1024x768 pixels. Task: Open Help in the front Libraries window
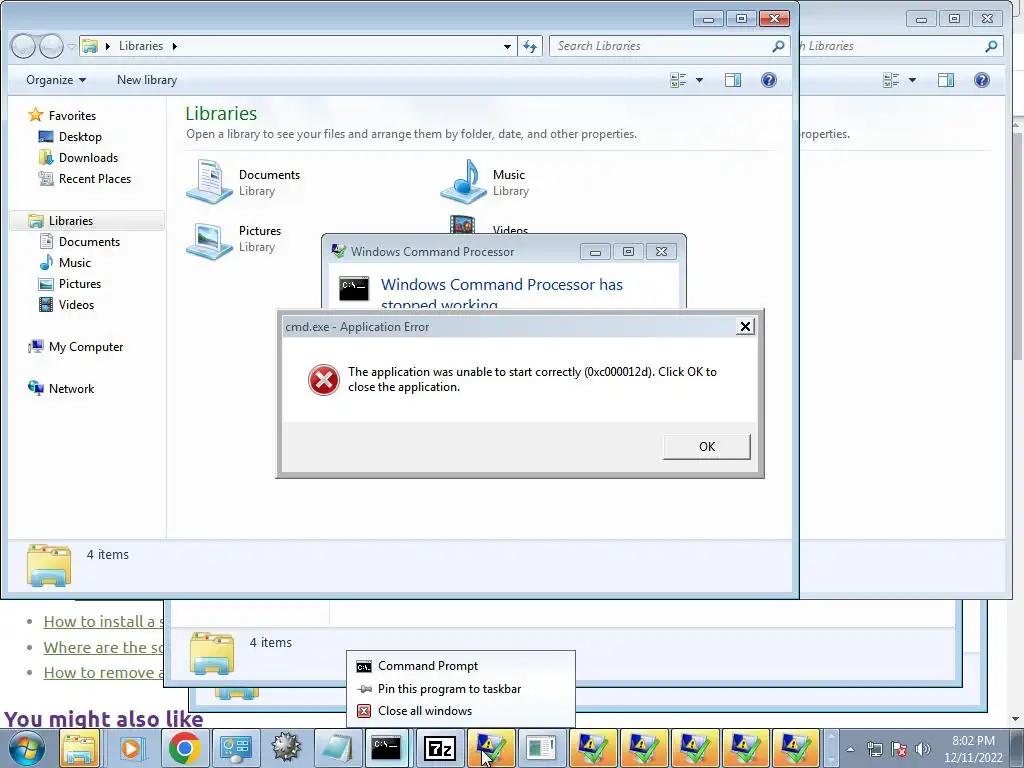[x=769, y=80]
